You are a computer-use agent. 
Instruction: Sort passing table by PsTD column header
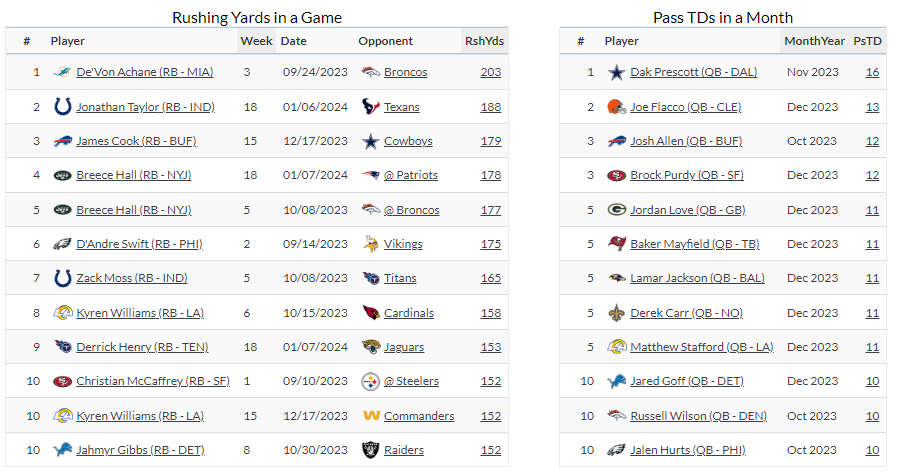pos(866,41)
